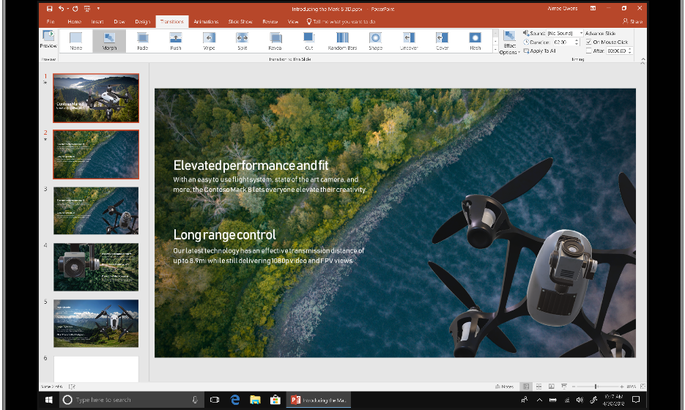Open the Effect Options dropdown
685x410 pixels.
coord(509,42)
